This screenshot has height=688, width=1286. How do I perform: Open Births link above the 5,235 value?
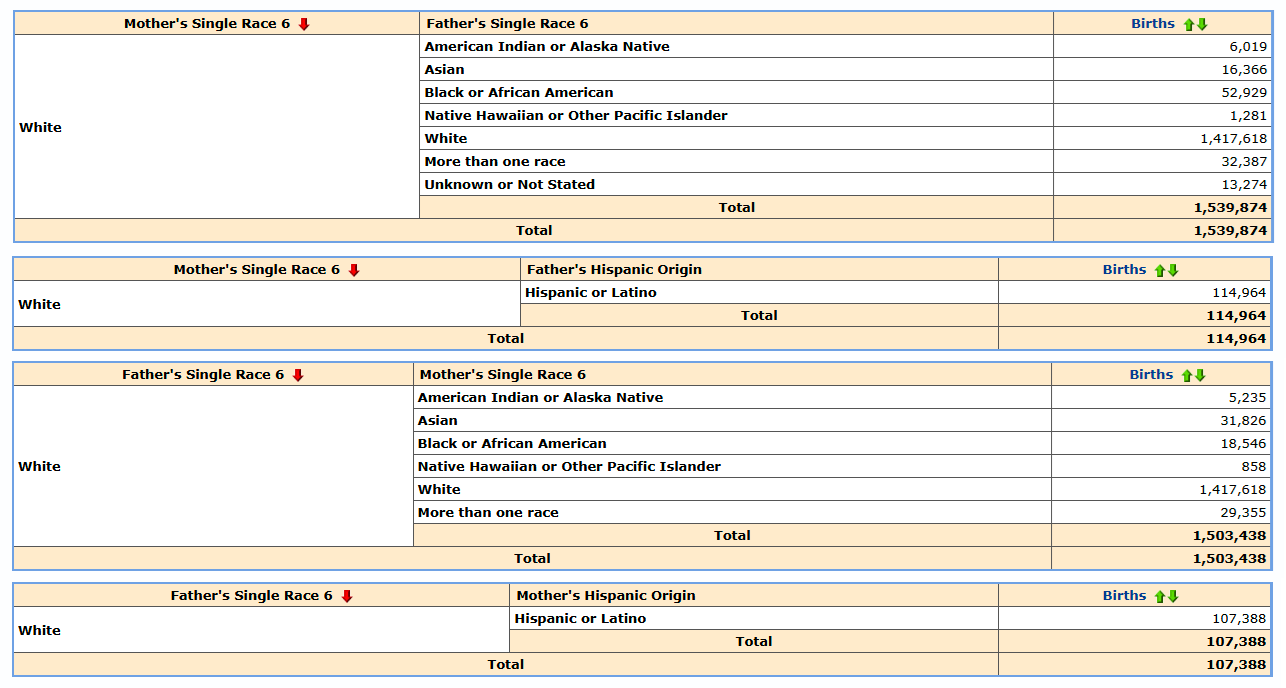tap(1151, 374)
